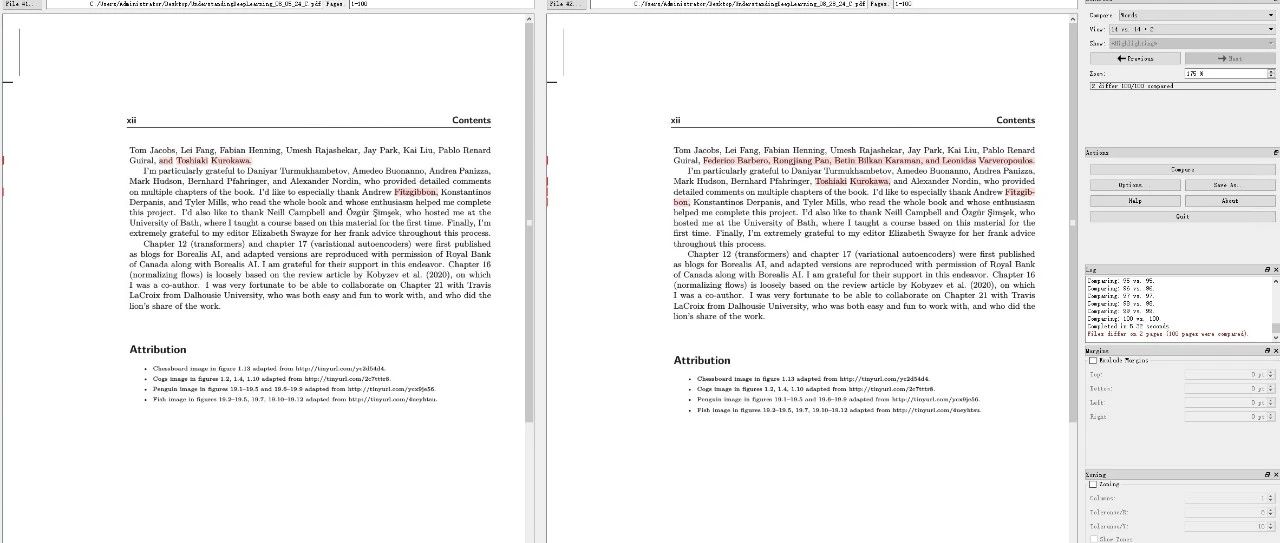The image size is (1280, 543).
Task: Click the File #1 button
Action: (x=22, y=4)
